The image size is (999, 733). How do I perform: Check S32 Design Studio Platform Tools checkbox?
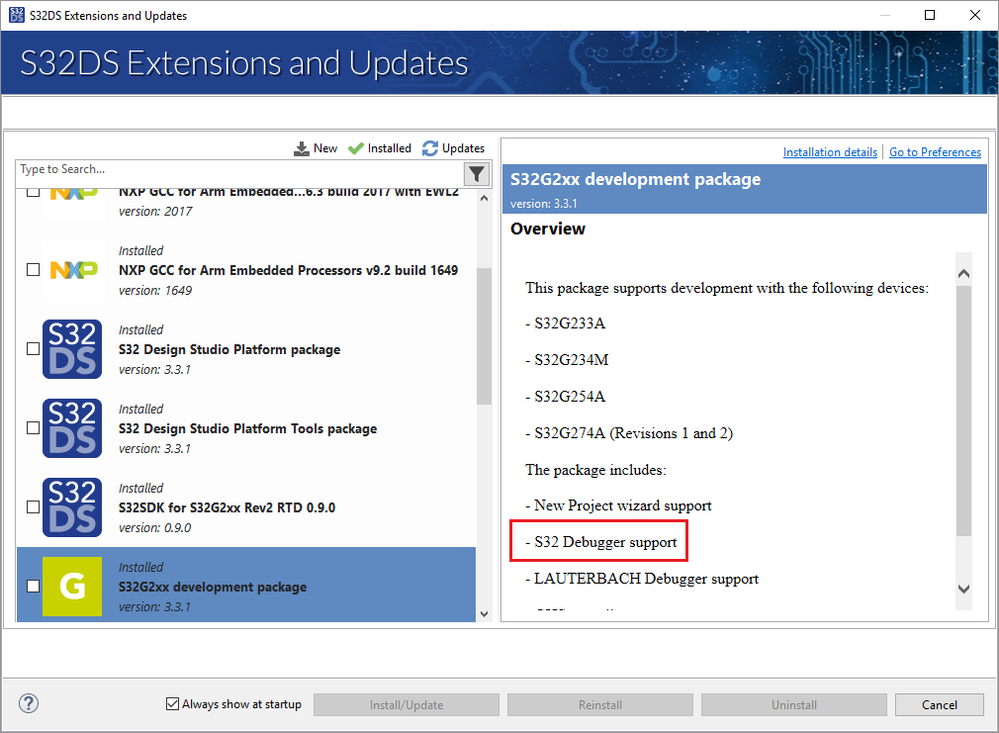33,428
